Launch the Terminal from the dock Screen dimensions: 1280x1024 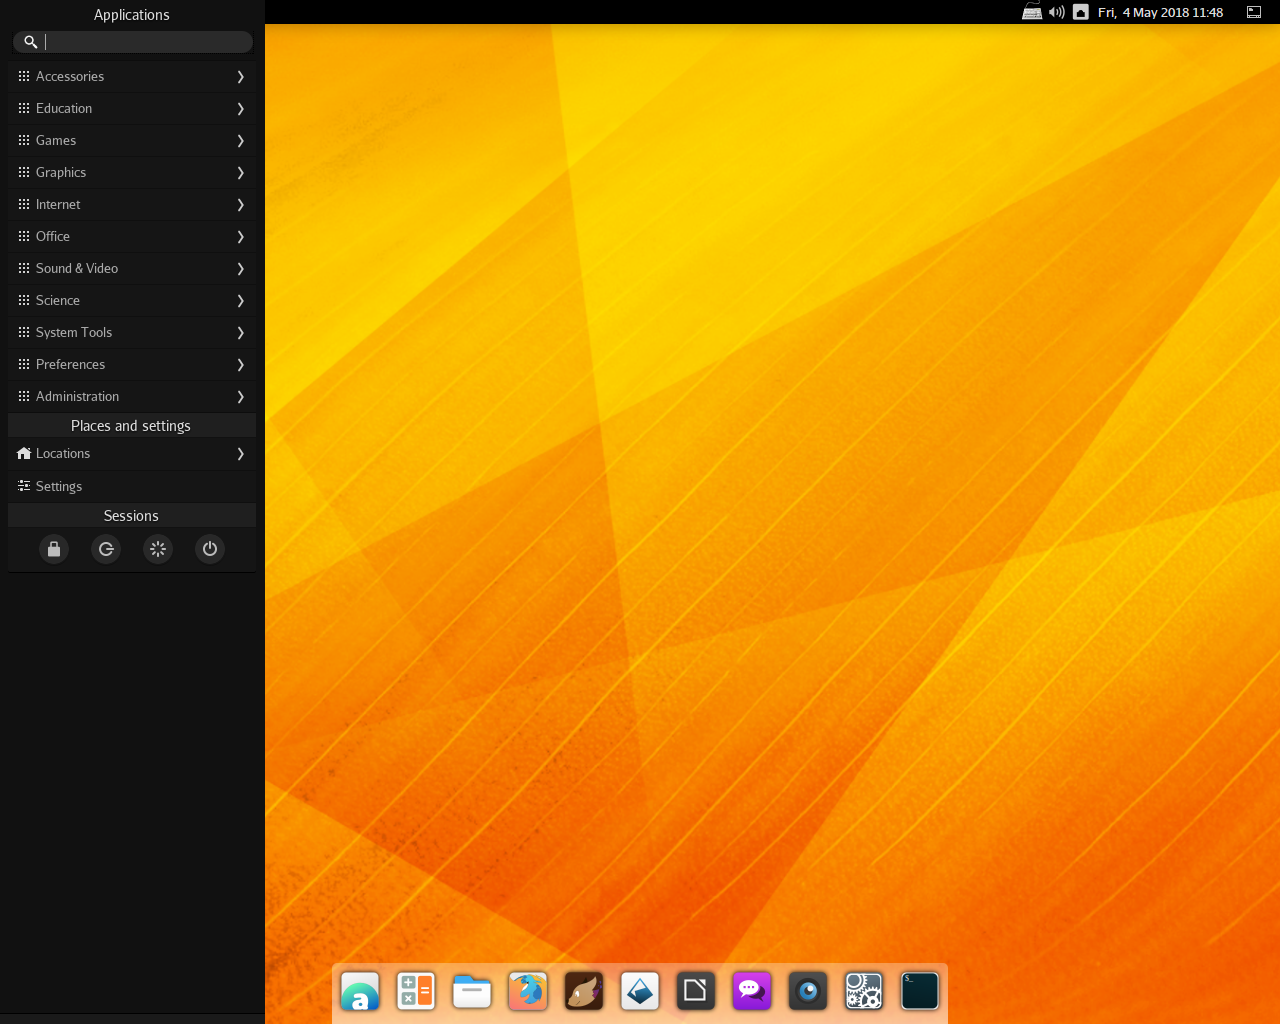point(919,991)
